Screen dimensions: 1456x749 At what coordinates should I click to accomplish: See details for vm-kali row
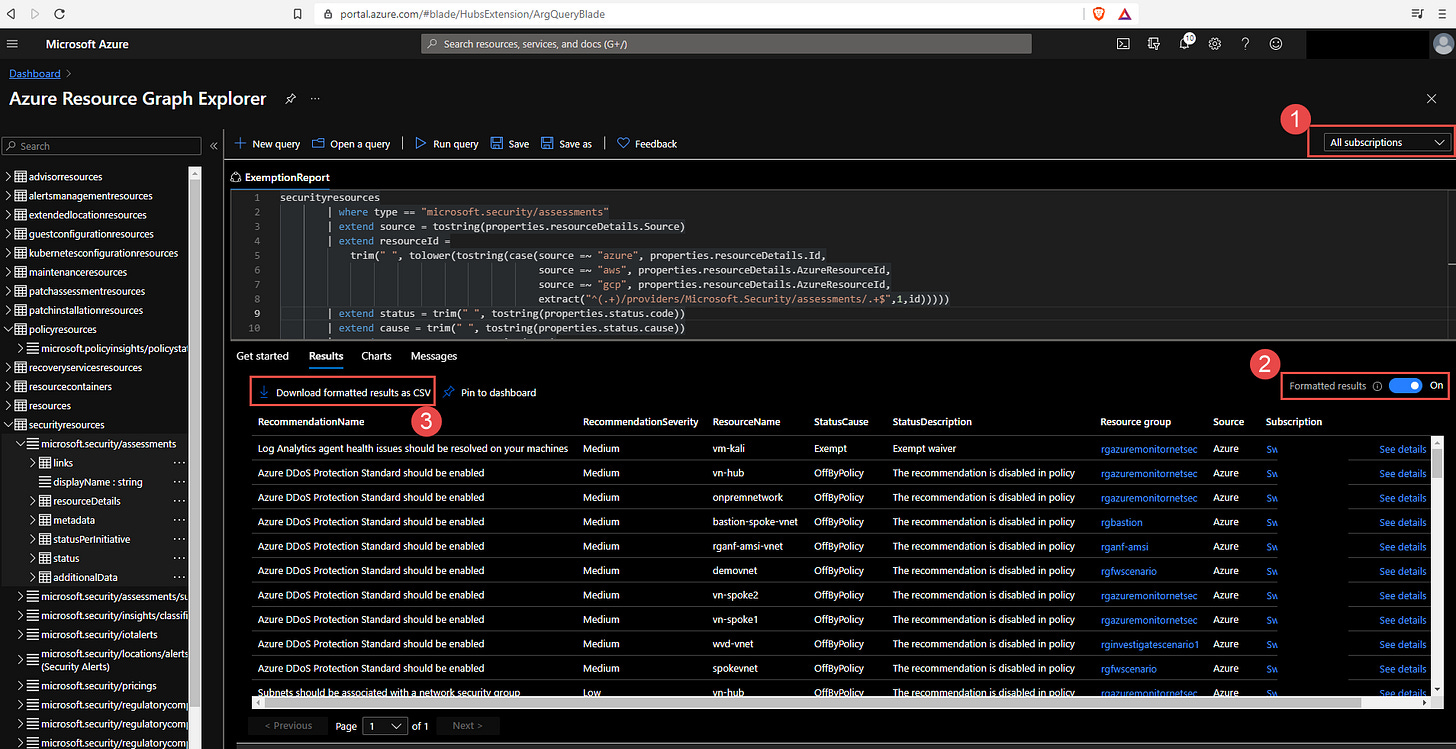point(1402,450)
